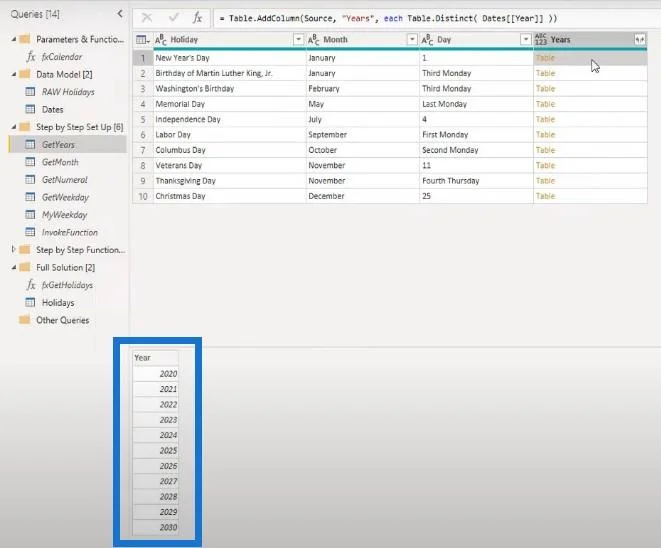Click the 'Second Monday' cell
This screenshot has width=661, height=548.
476,150
